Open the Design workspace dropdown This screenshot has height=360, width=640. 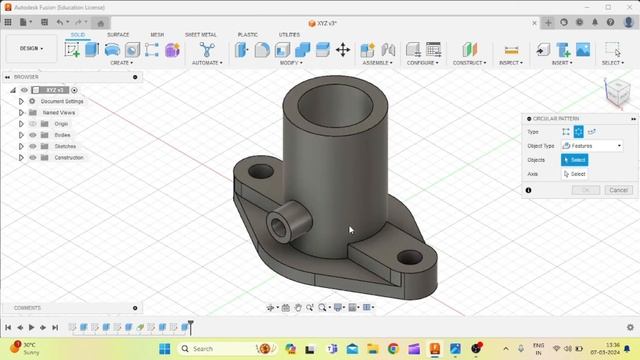pyautogui.click(x=31, y=48)
